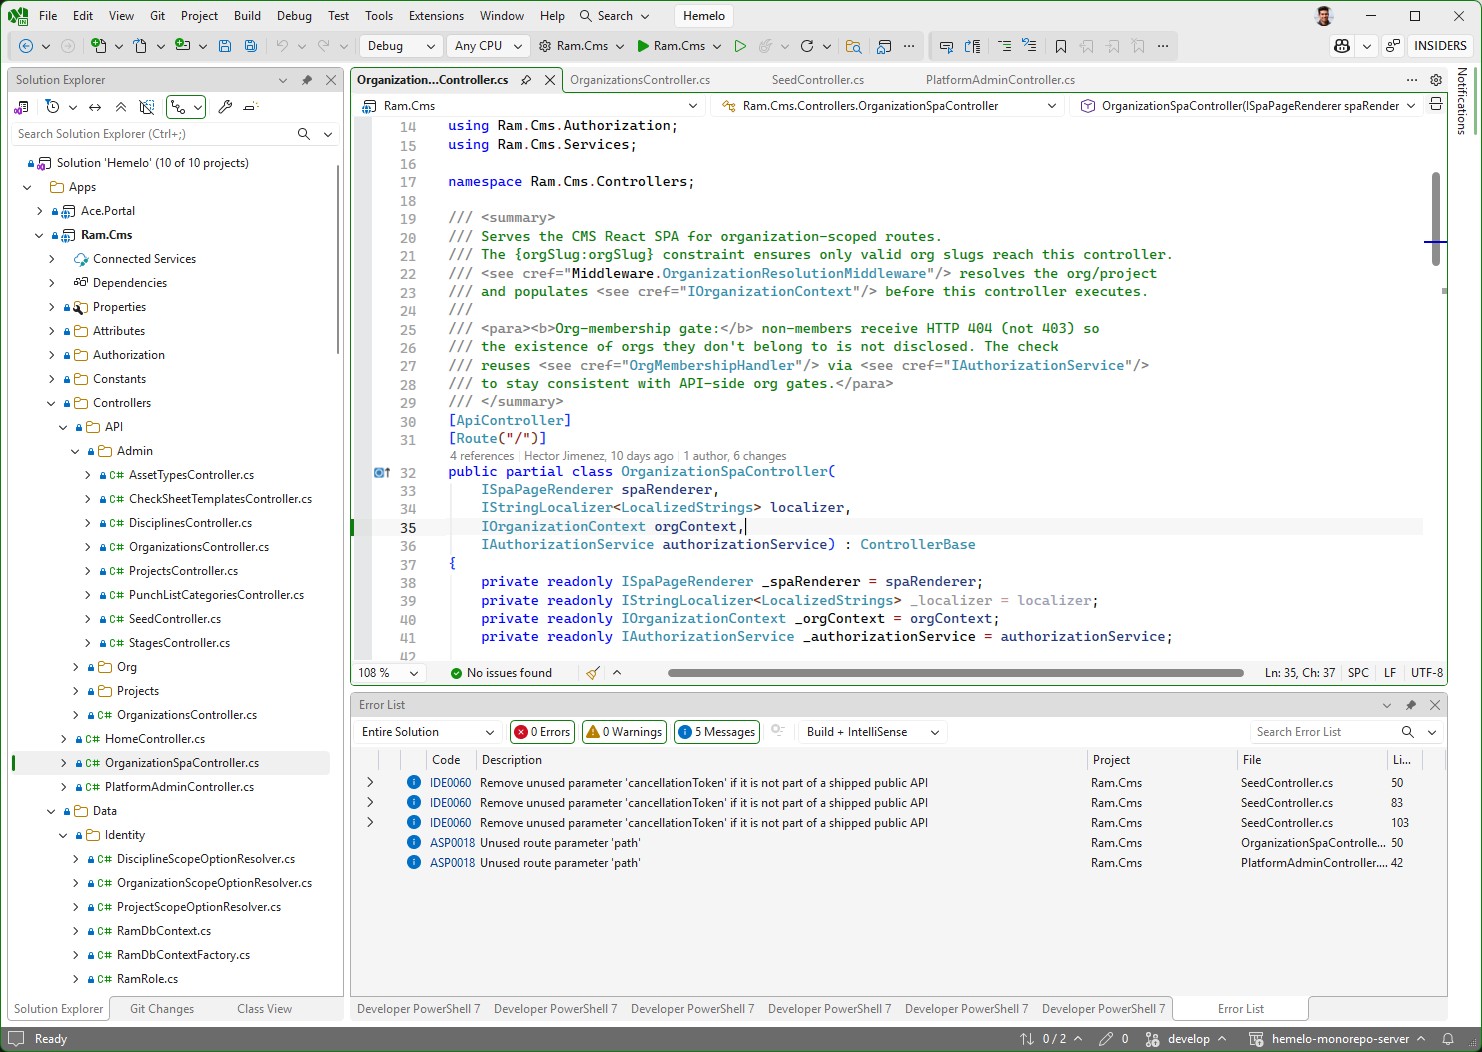This screenshot has height=1052, width=1482.
Task: Click the hemelo-monorepo-server repository button
Action: pyautogui.click(x=1338, y=1039)
